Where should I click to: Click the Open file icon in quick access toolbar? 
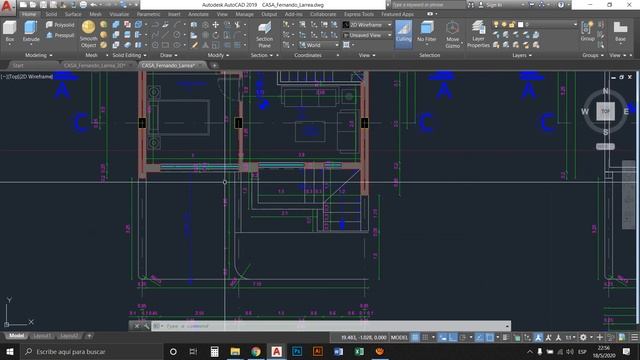pyautogui.click(x=33, y=5)
